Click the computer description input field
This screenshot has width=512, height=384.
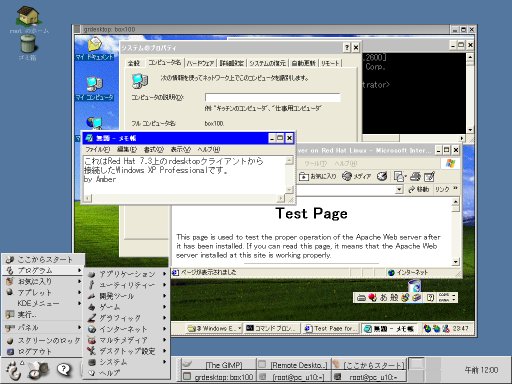tap(273, 97)
